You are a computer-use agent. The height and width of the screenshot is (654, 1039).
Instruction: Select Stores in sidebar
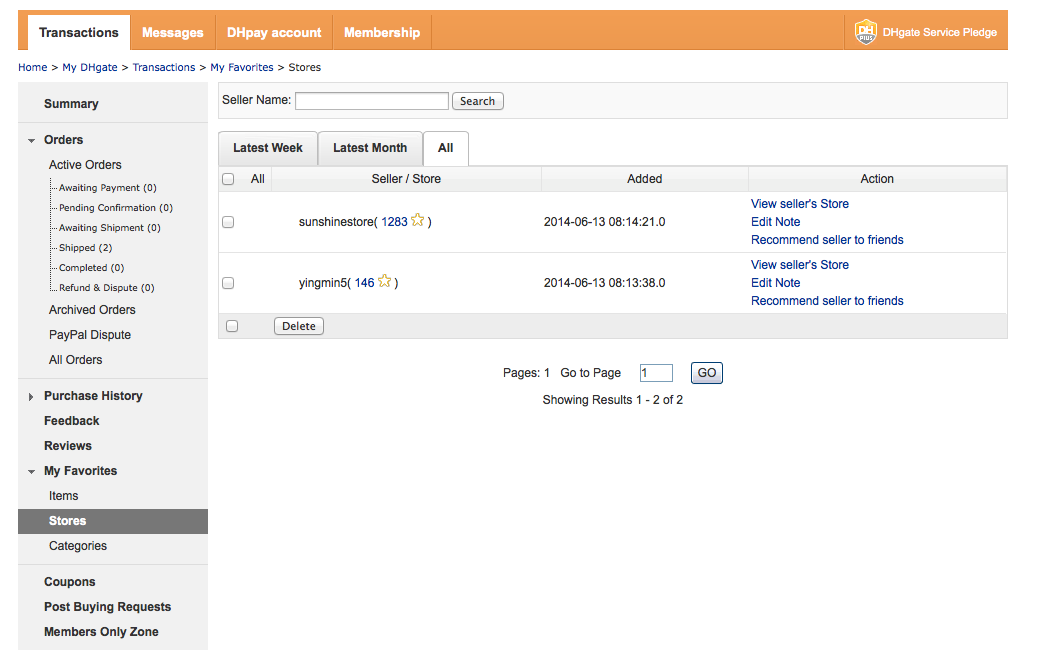(113, 521)
